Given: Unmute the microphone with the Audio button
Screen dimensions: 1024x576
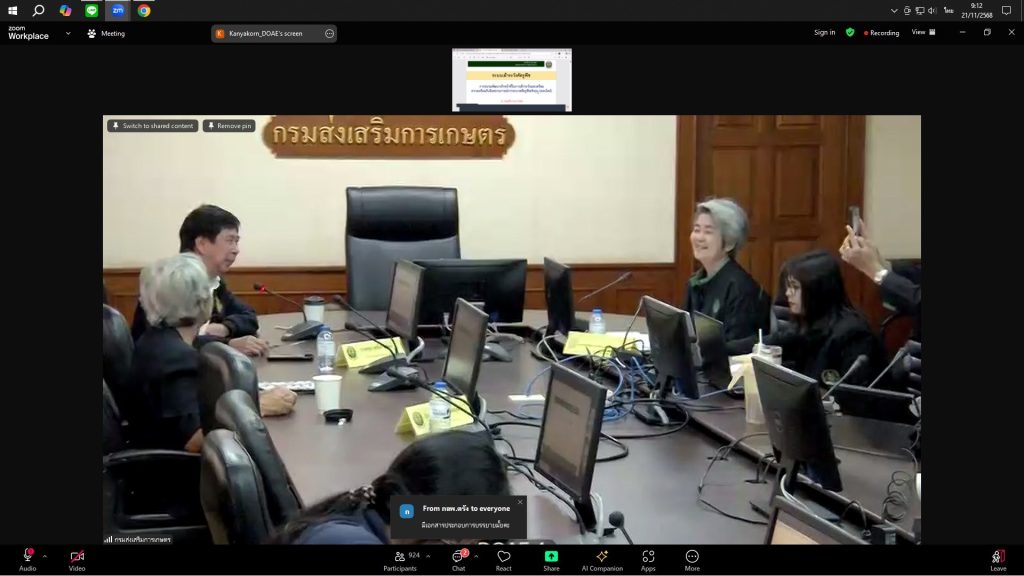Looking at the screenshot, I should [x=27, y=557].
